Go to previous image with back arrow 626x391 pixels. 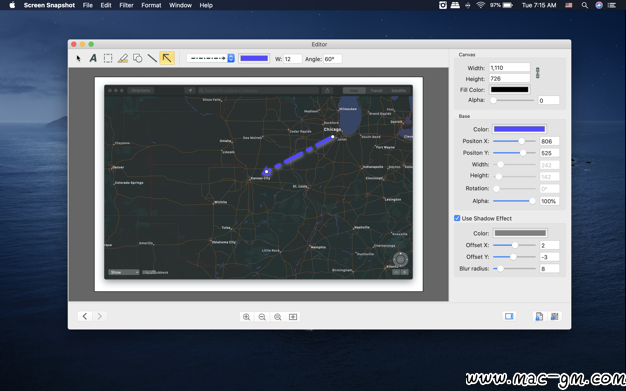(85, 316)
